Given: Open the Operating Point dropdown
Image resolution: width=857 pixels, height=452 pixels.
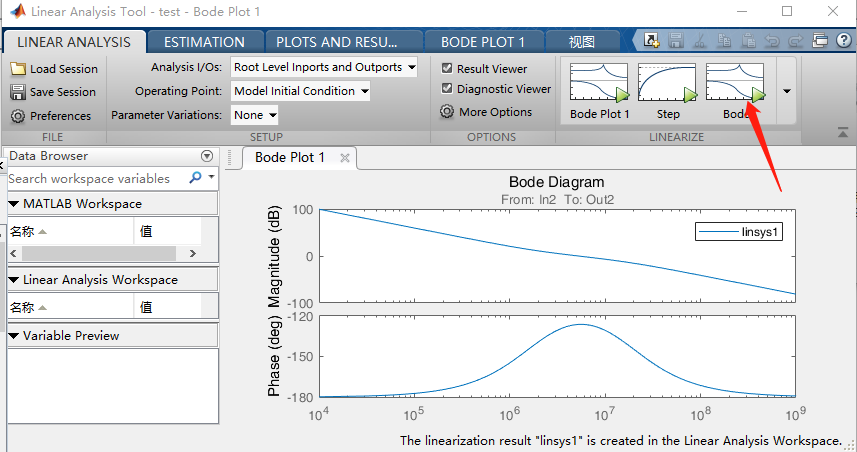Looking at the screenshot, I should point(301,91).
